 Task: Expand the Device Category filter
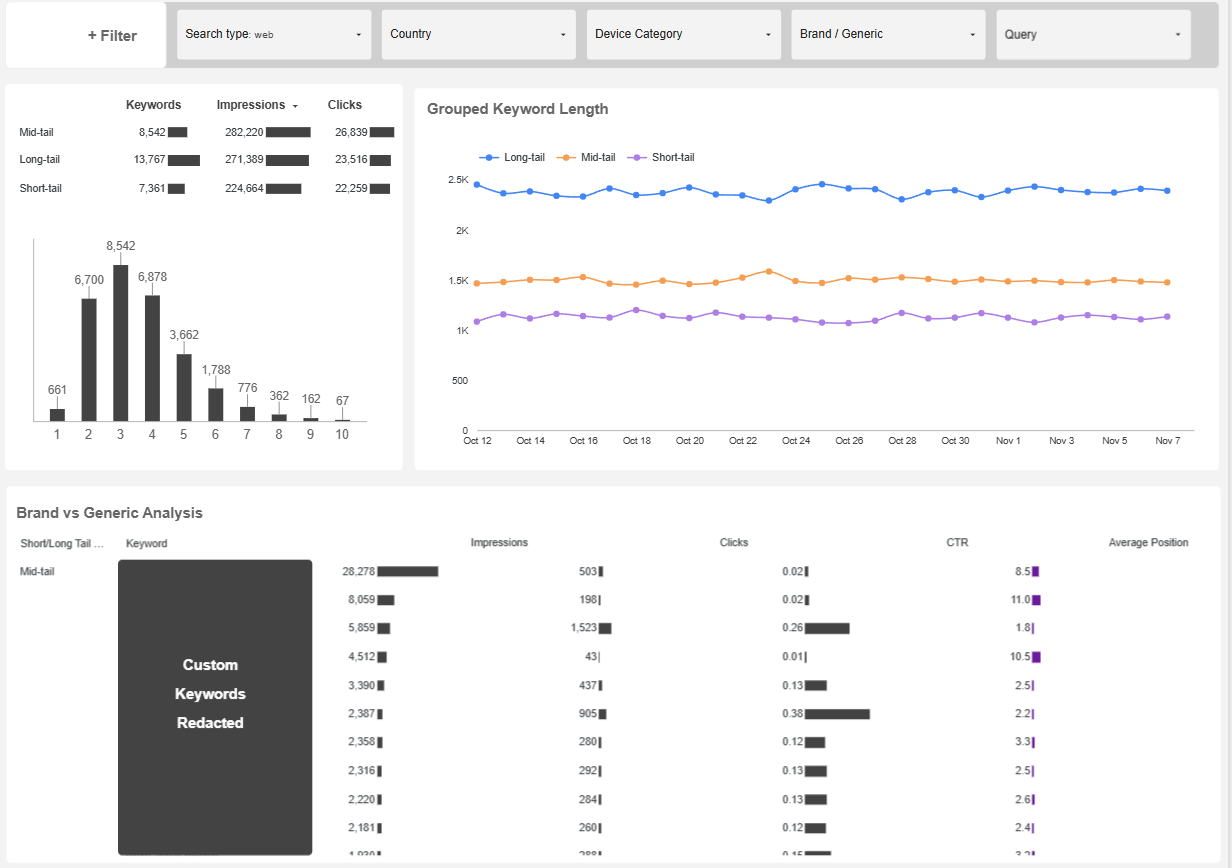683,34
